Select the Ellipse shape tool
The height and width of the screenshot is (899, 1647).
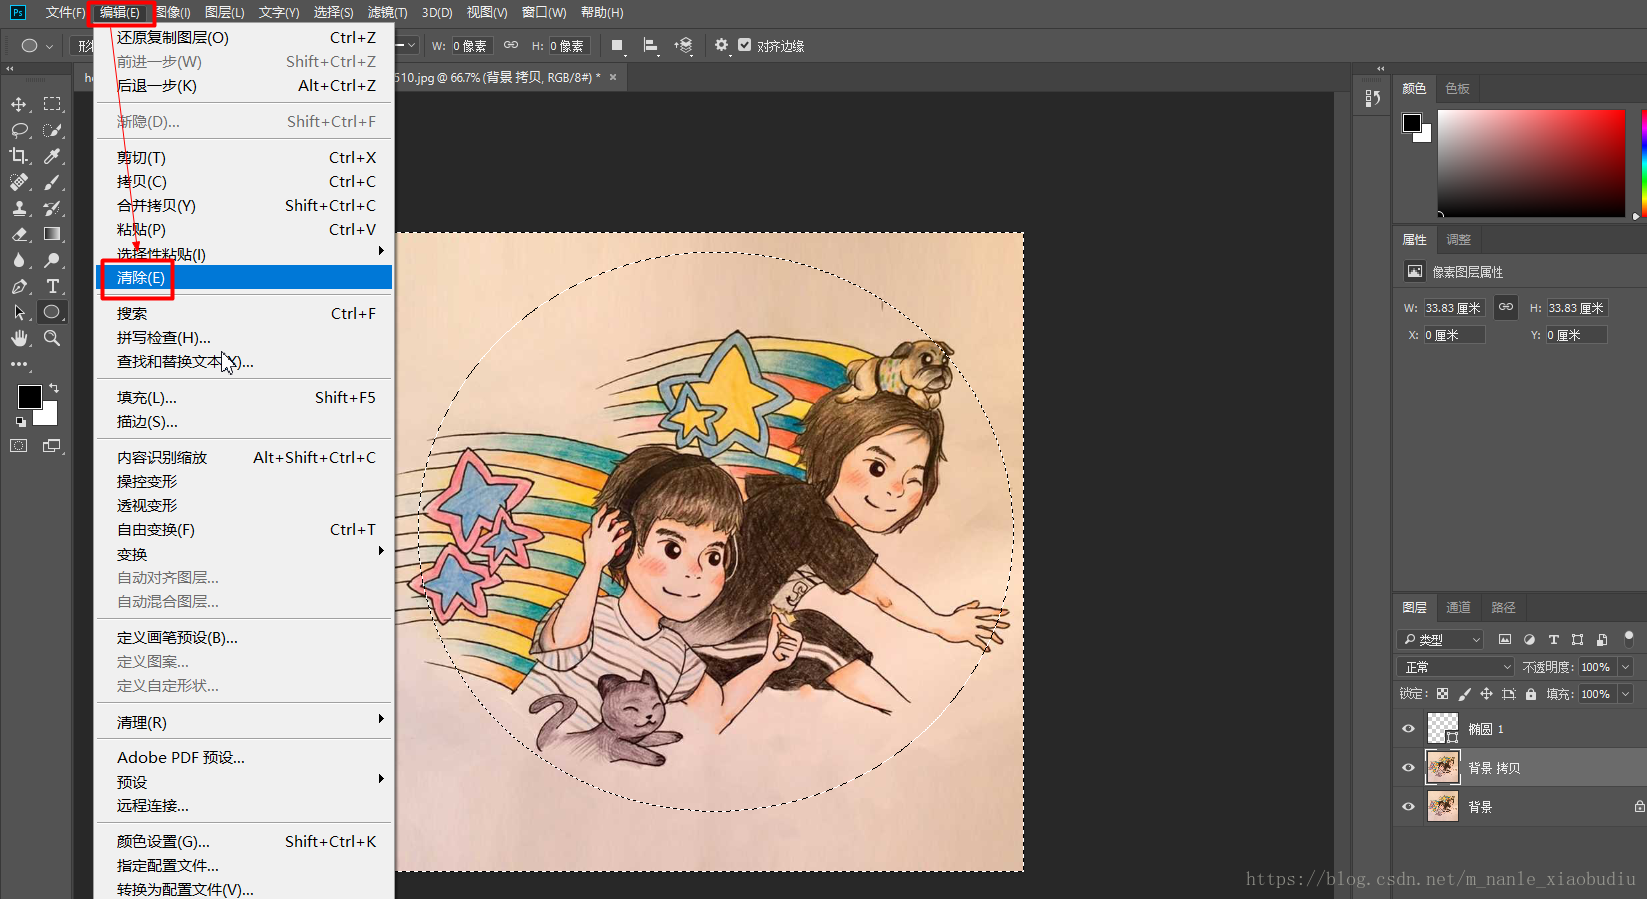[x=52, y=312]
